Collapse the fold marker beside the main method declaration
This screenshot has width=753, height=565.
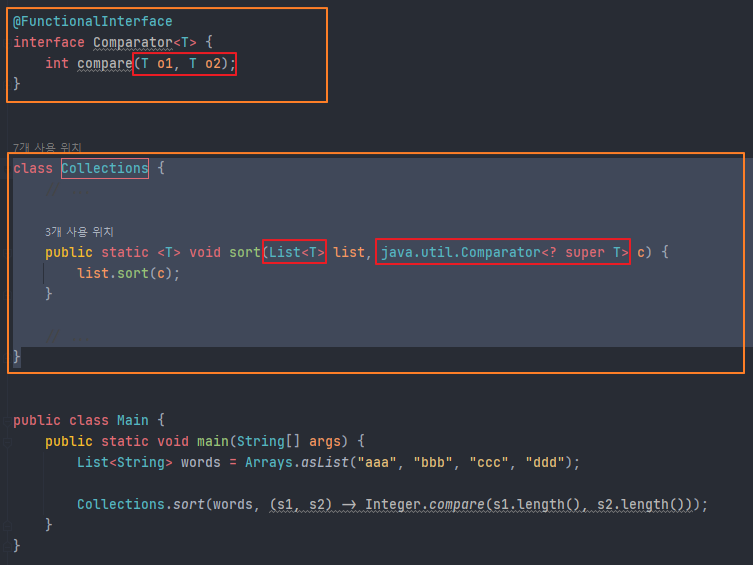[x=7, y=442]
